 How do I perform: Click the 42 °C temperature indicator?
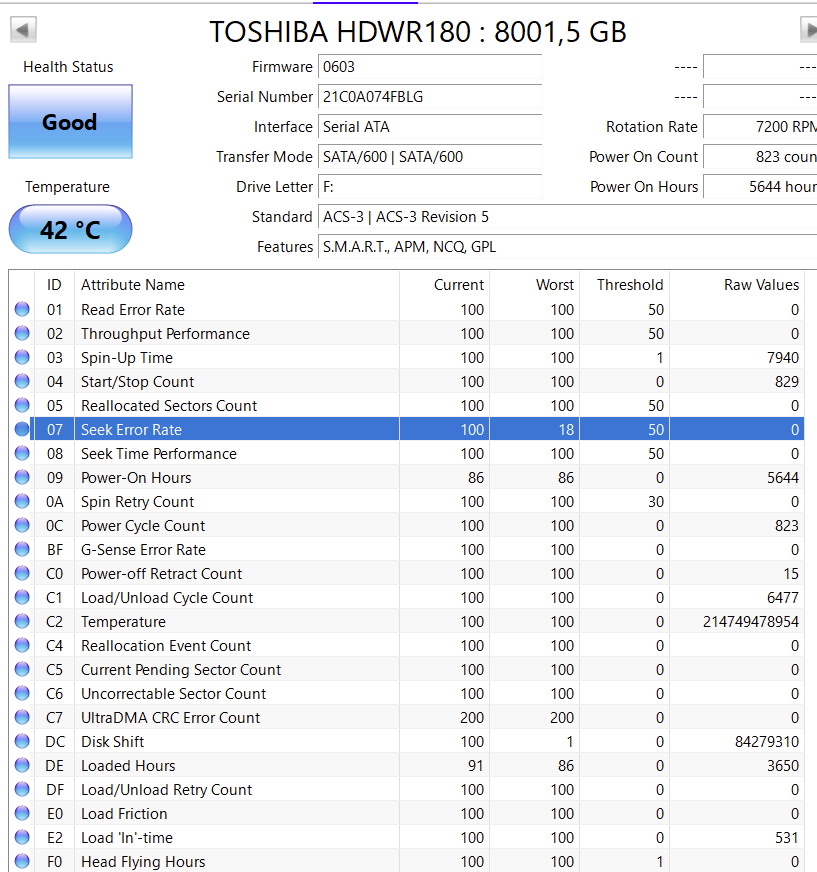[70, 229]
